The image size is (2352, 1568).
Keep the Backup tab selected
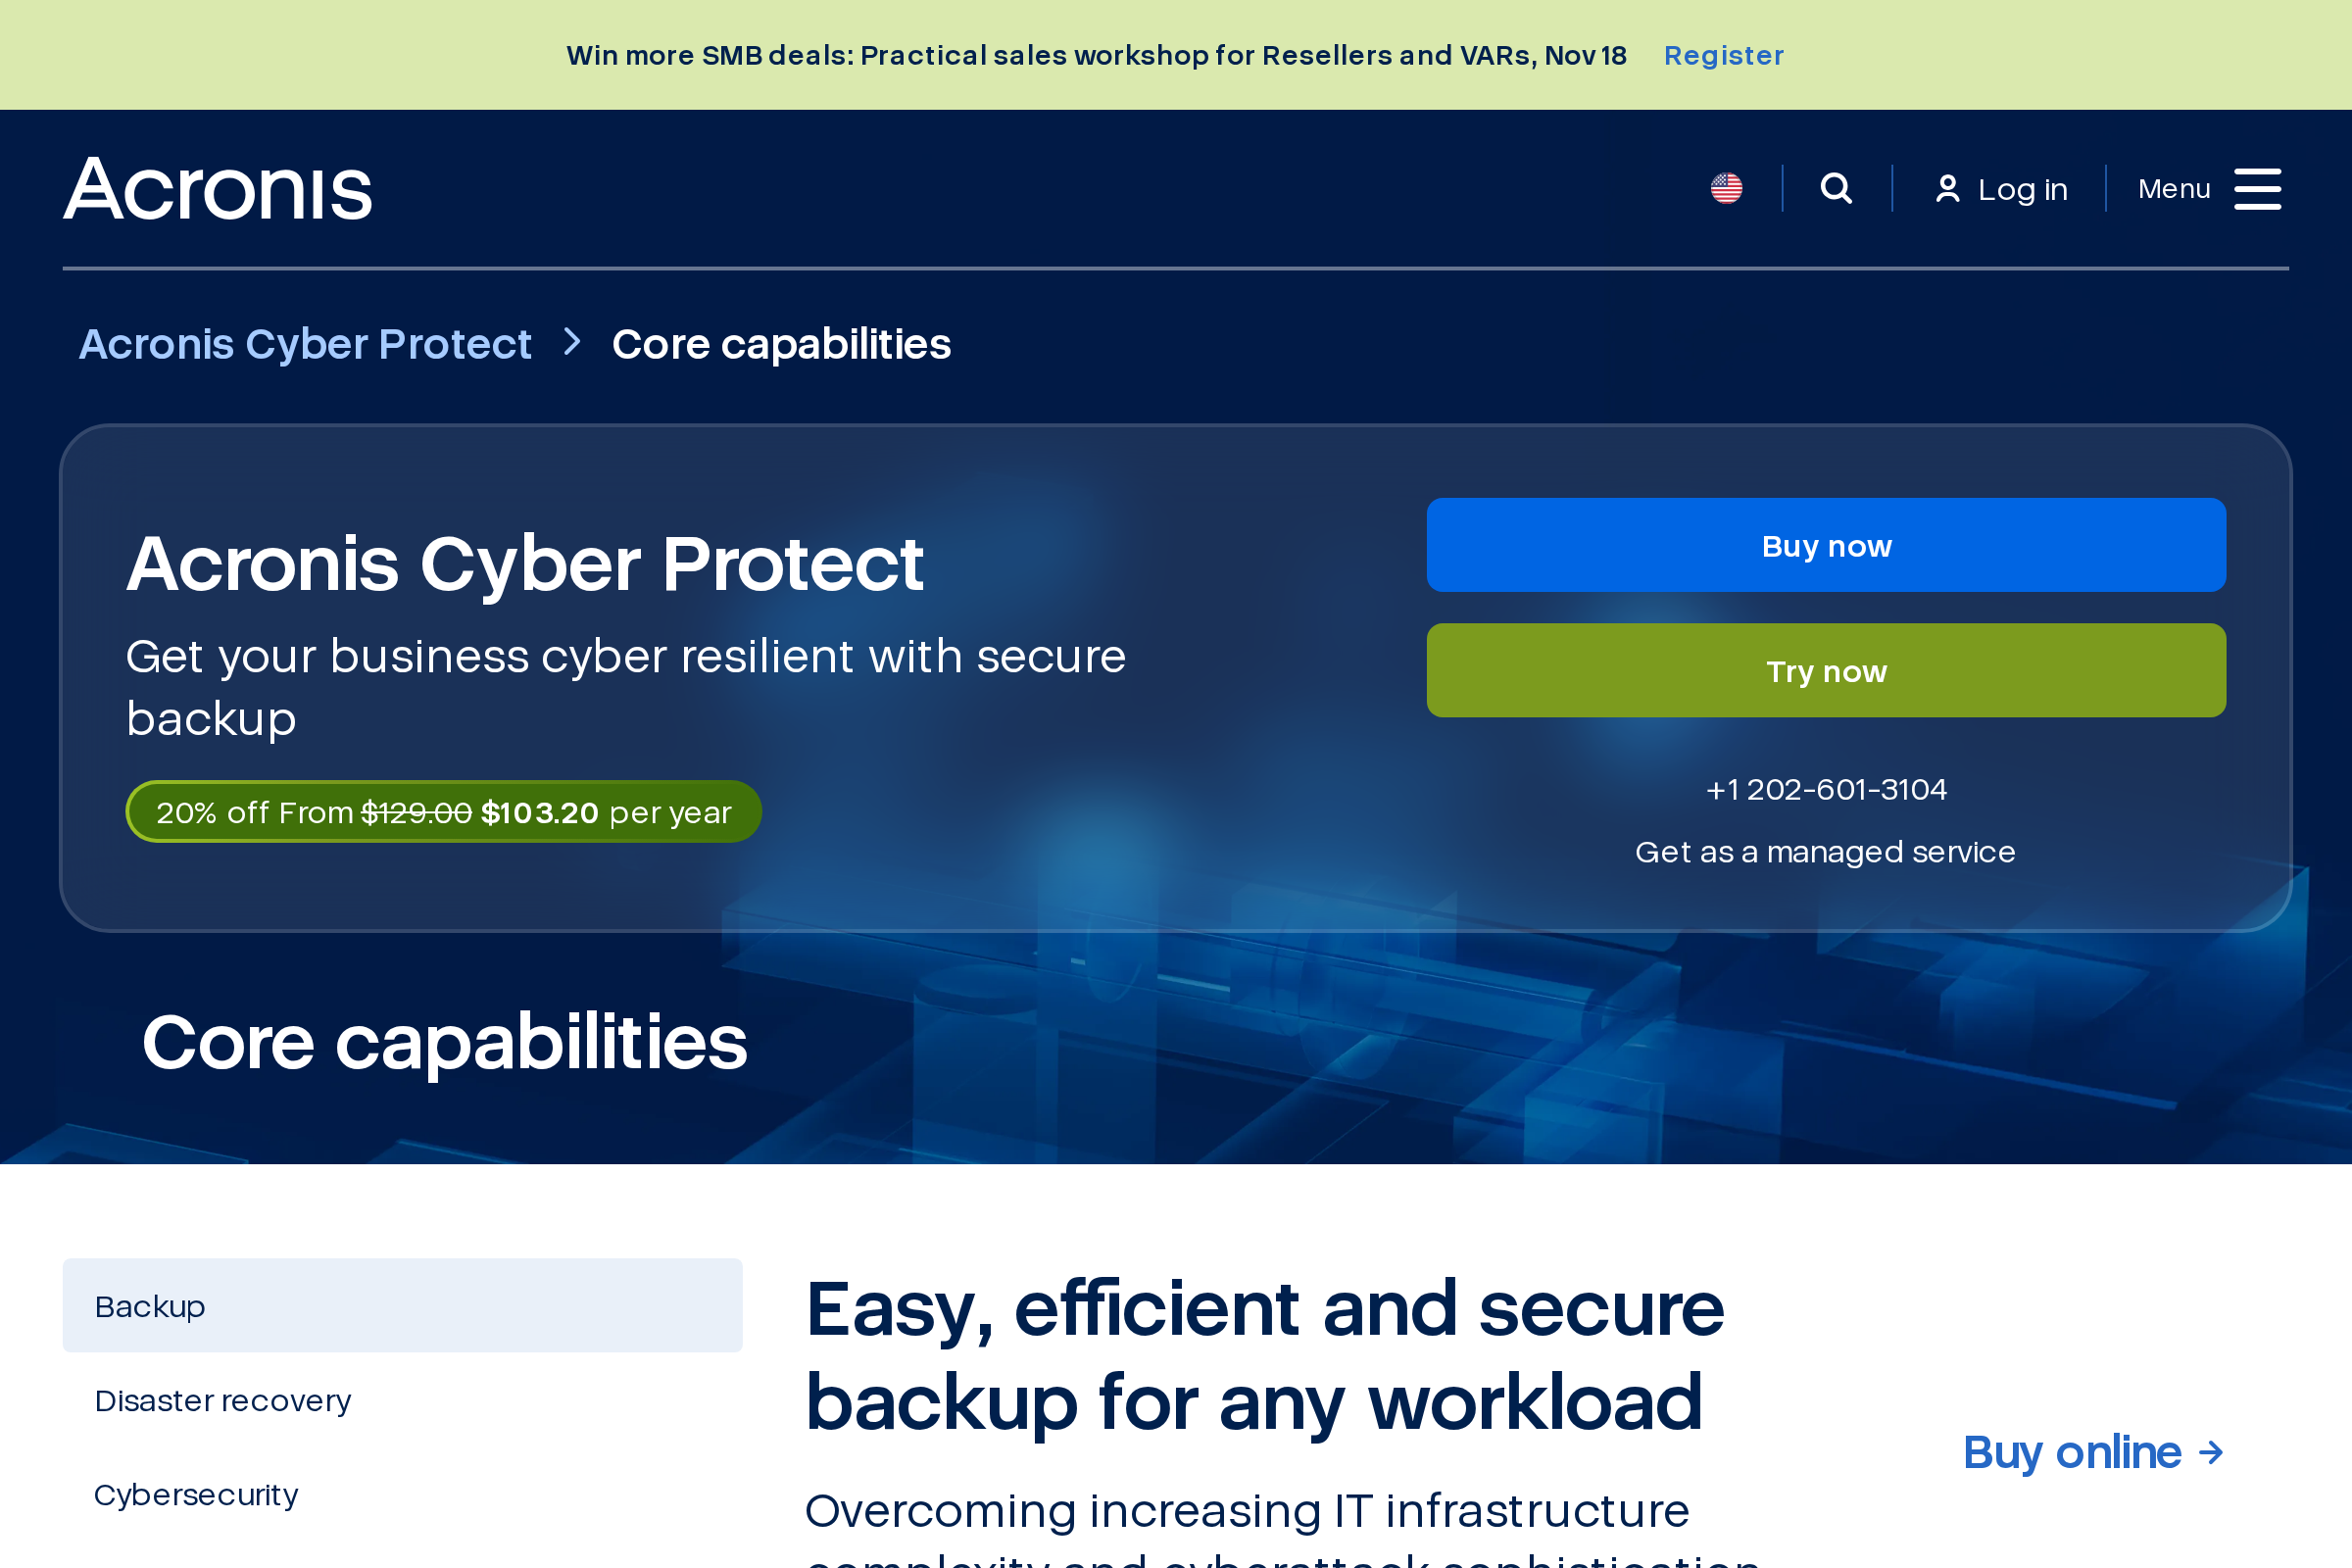[150, 1305]
